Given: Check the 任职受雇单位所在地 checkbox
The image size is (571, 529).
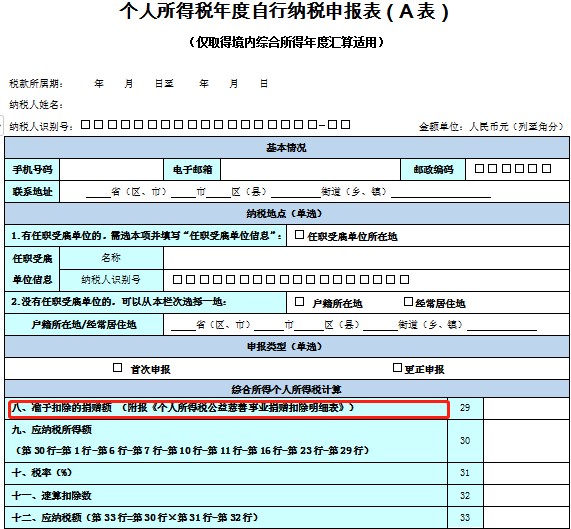Looking at the screenshot, I should tap(299, 235).
